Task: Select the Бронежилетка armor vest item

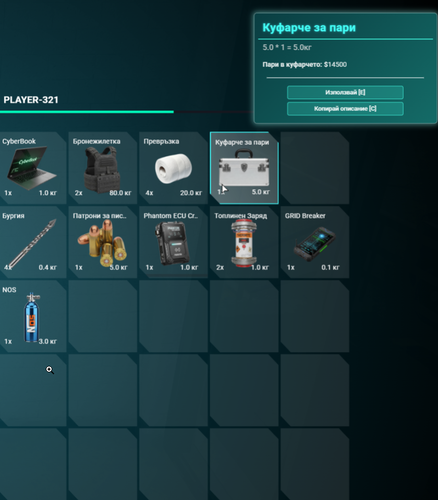Action: click(103, 168)
